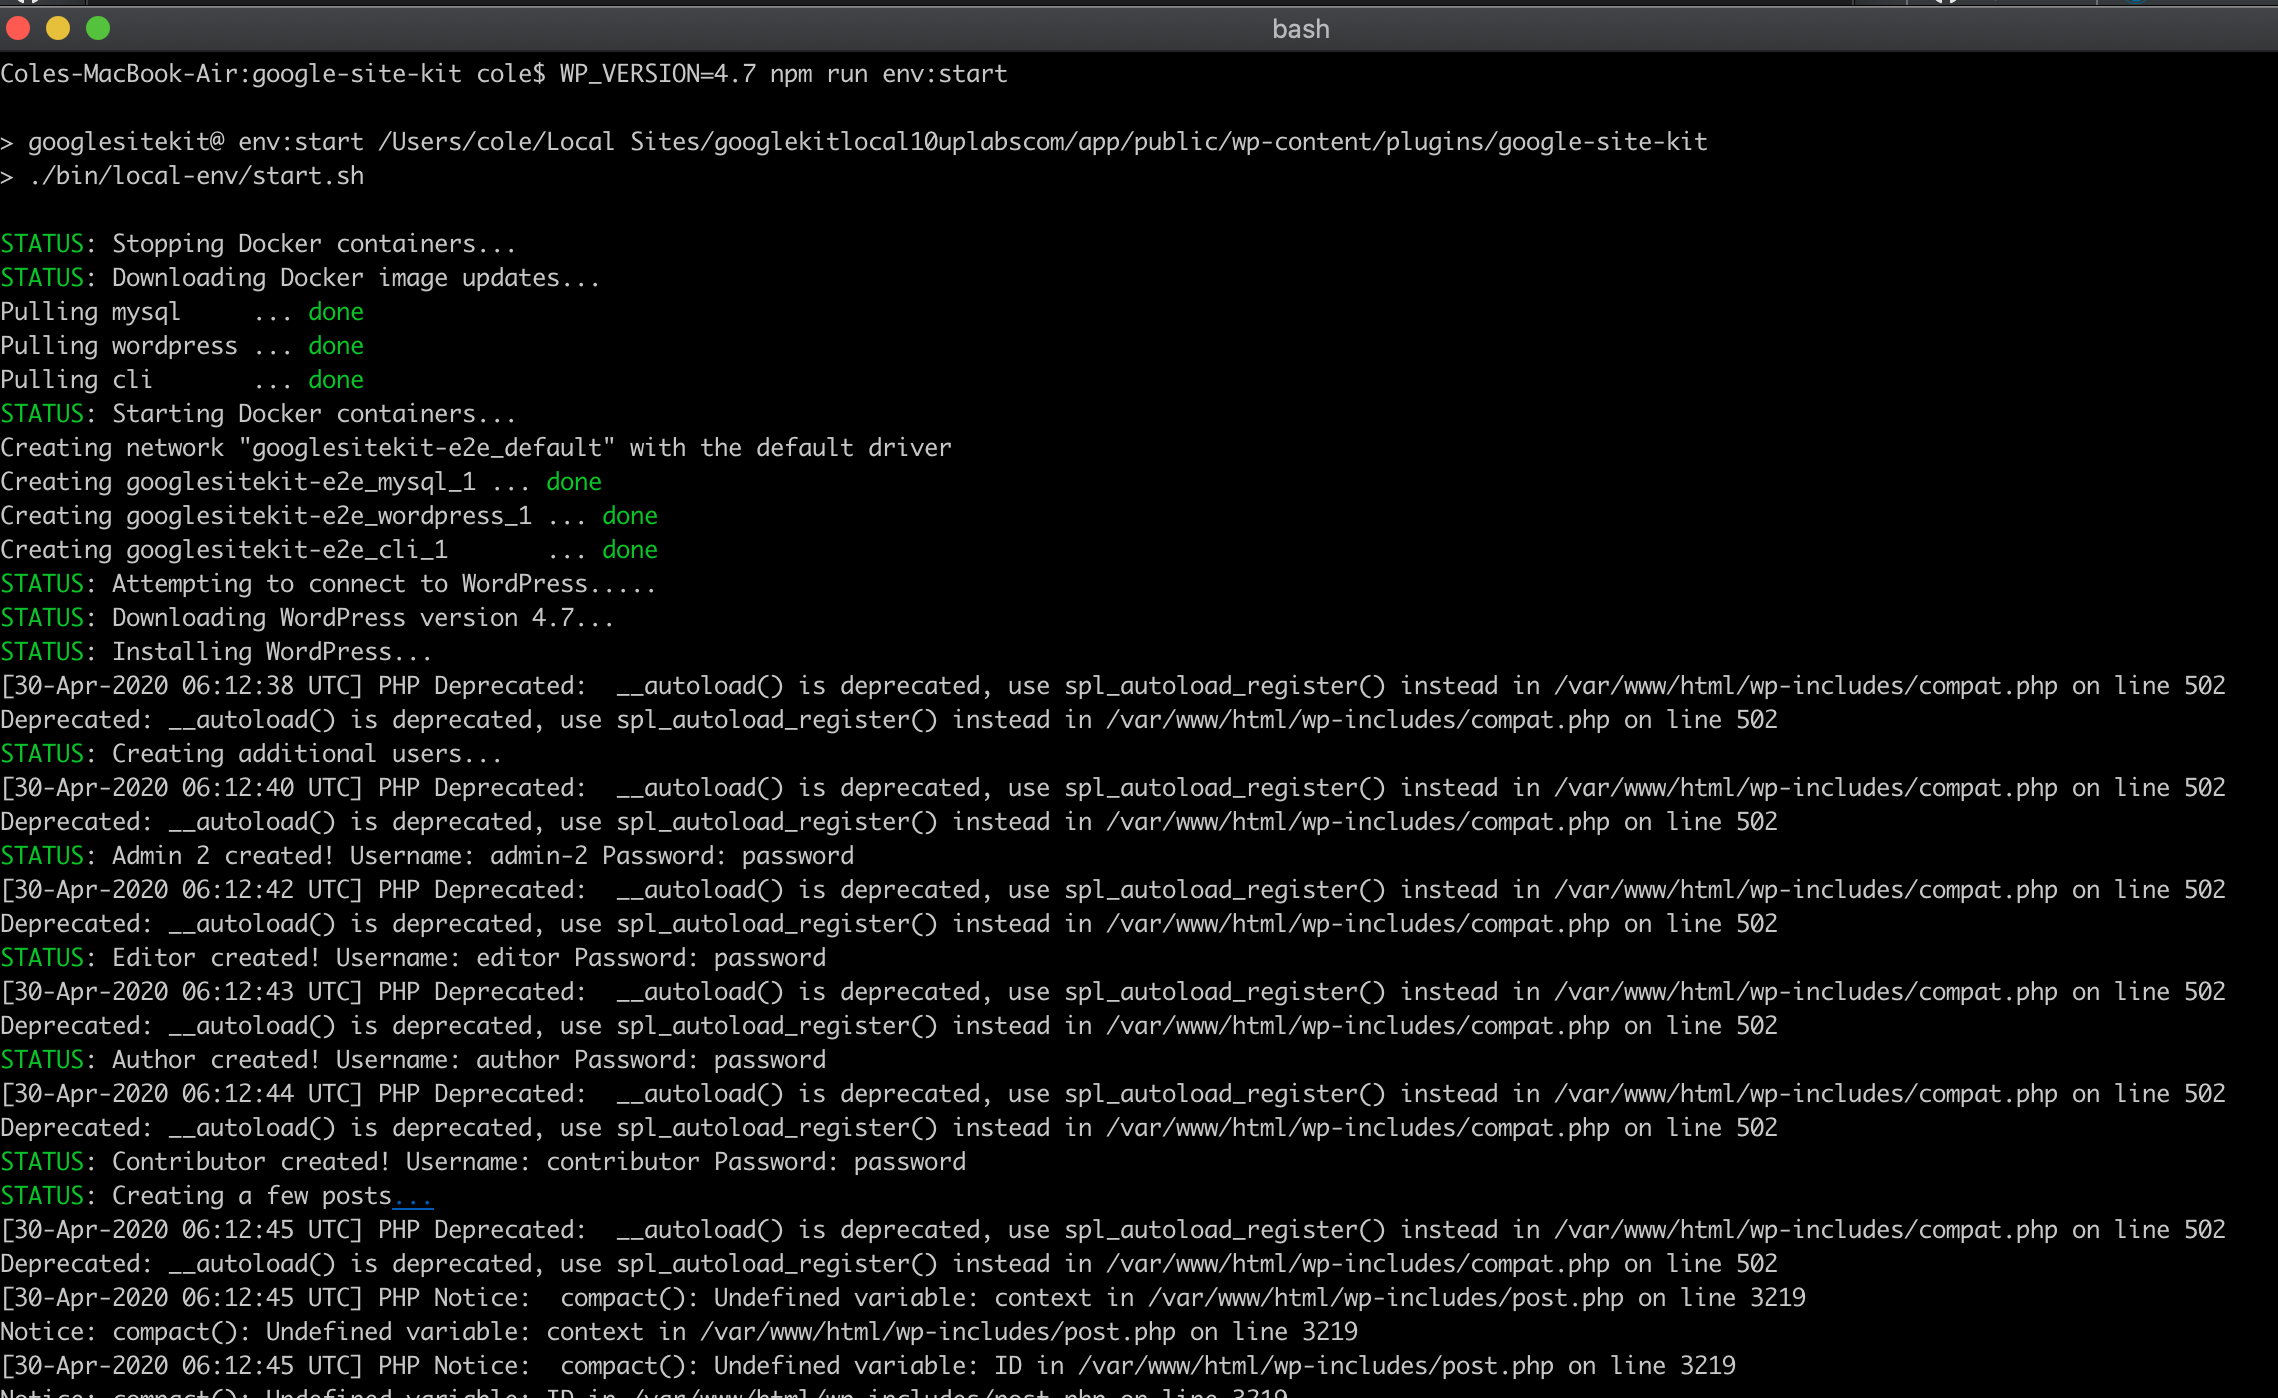Click the googlesitekit@ env:start path line
Screen dimensions: 2278x1398
click(x=854, y=142)
